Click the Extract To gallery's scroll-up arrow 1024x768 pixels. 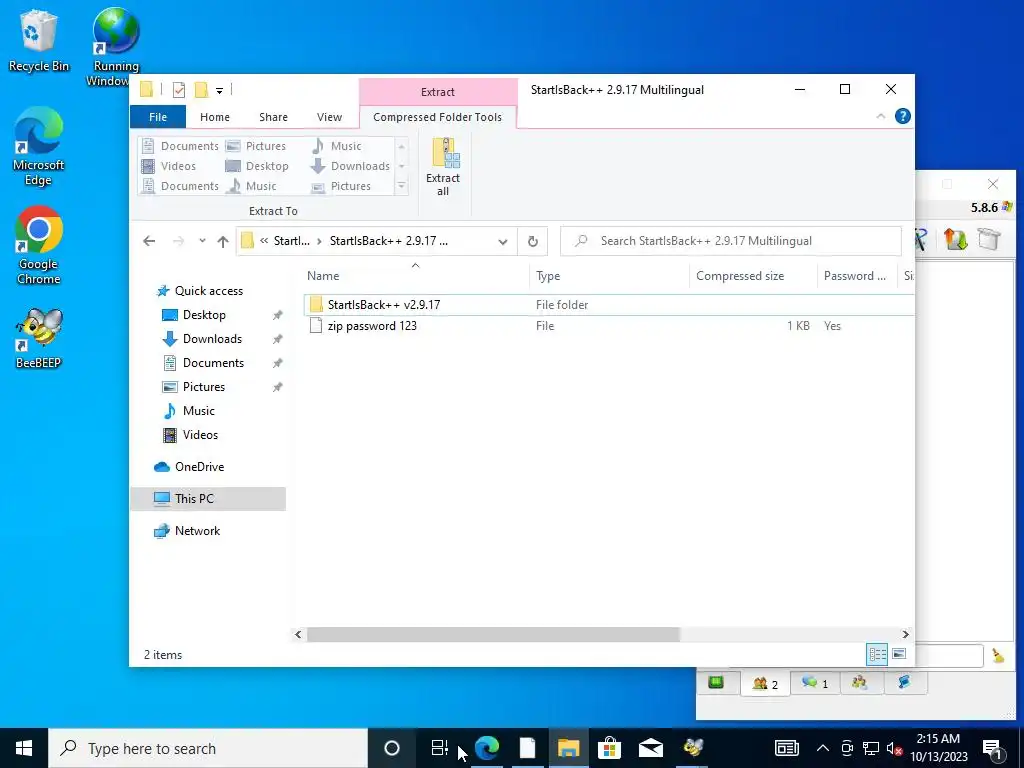(x=402, y=146)
